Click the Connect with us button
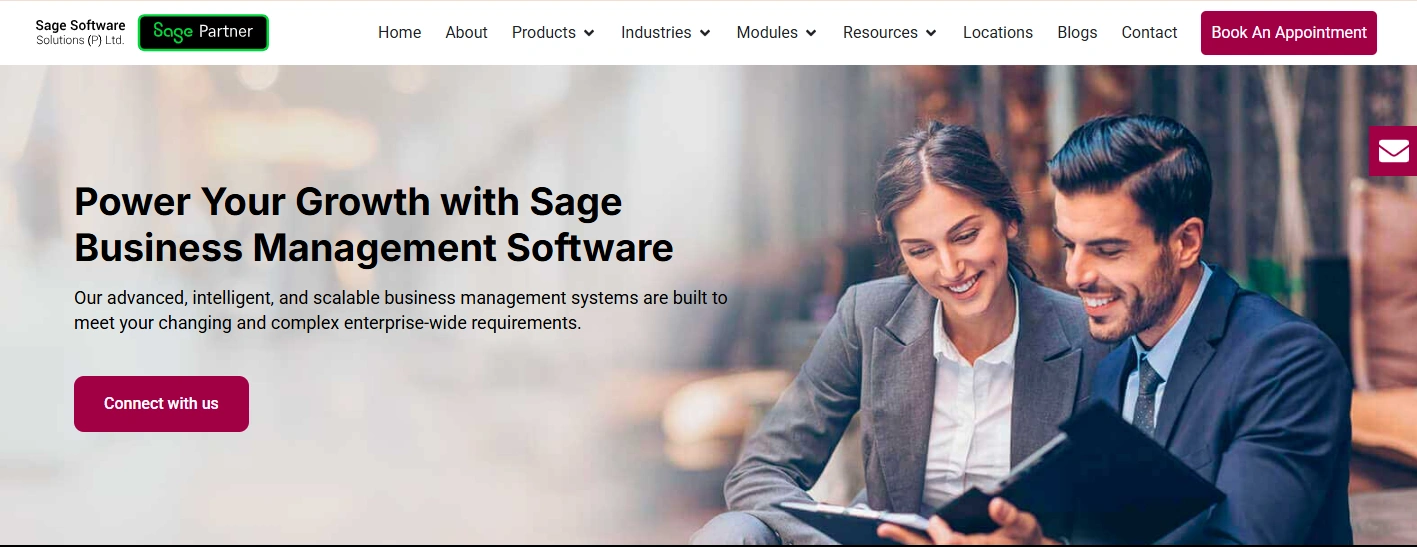Viewport: 1417px width, 547px height. (161, 404)
